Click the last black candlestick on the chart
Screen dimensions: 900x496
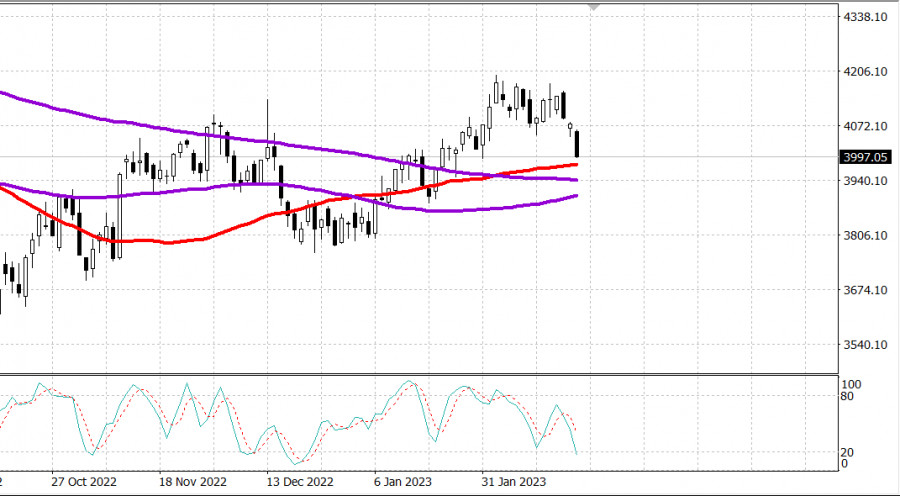(x=577, y=143)
